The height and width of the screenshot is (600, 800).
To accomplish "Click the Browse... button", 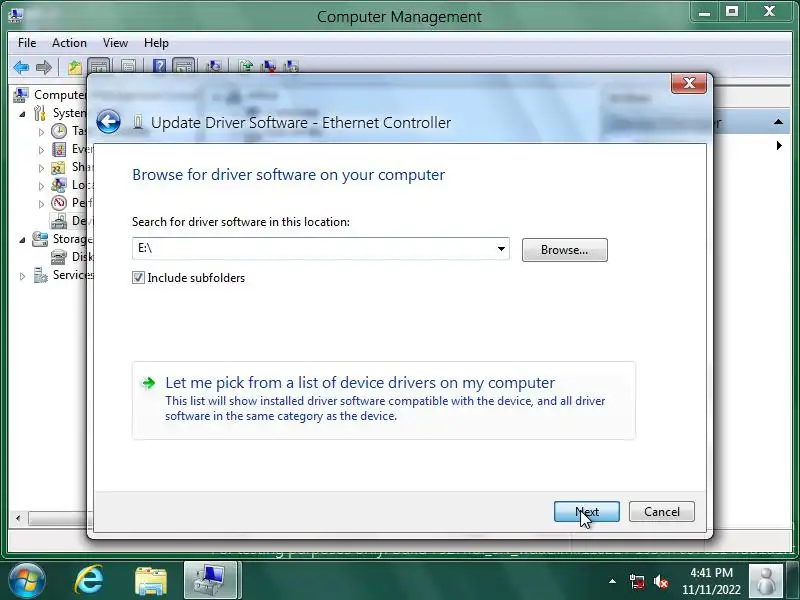I will [x=564, y=250].
